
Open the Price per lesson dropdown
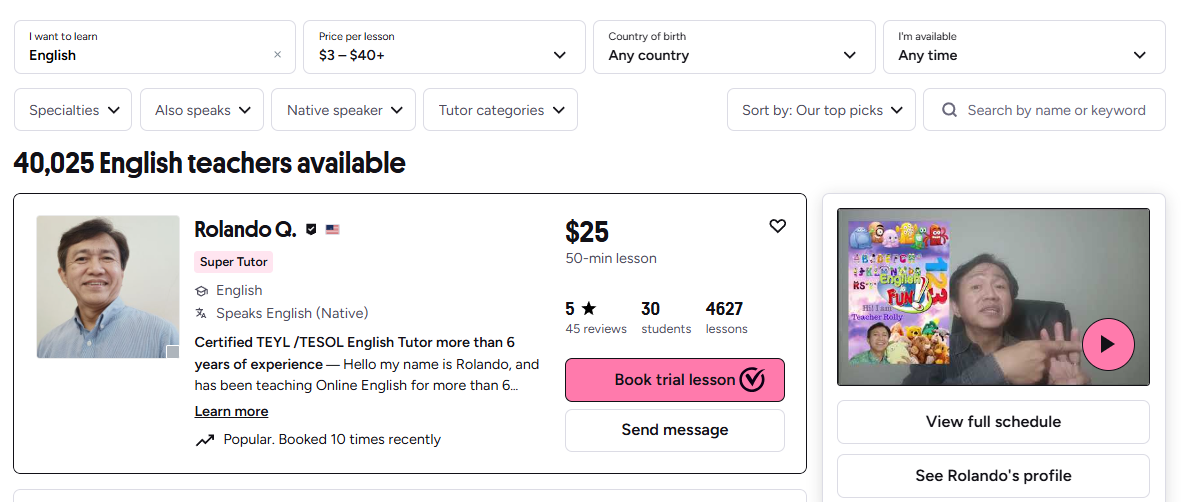click(444, 47)
